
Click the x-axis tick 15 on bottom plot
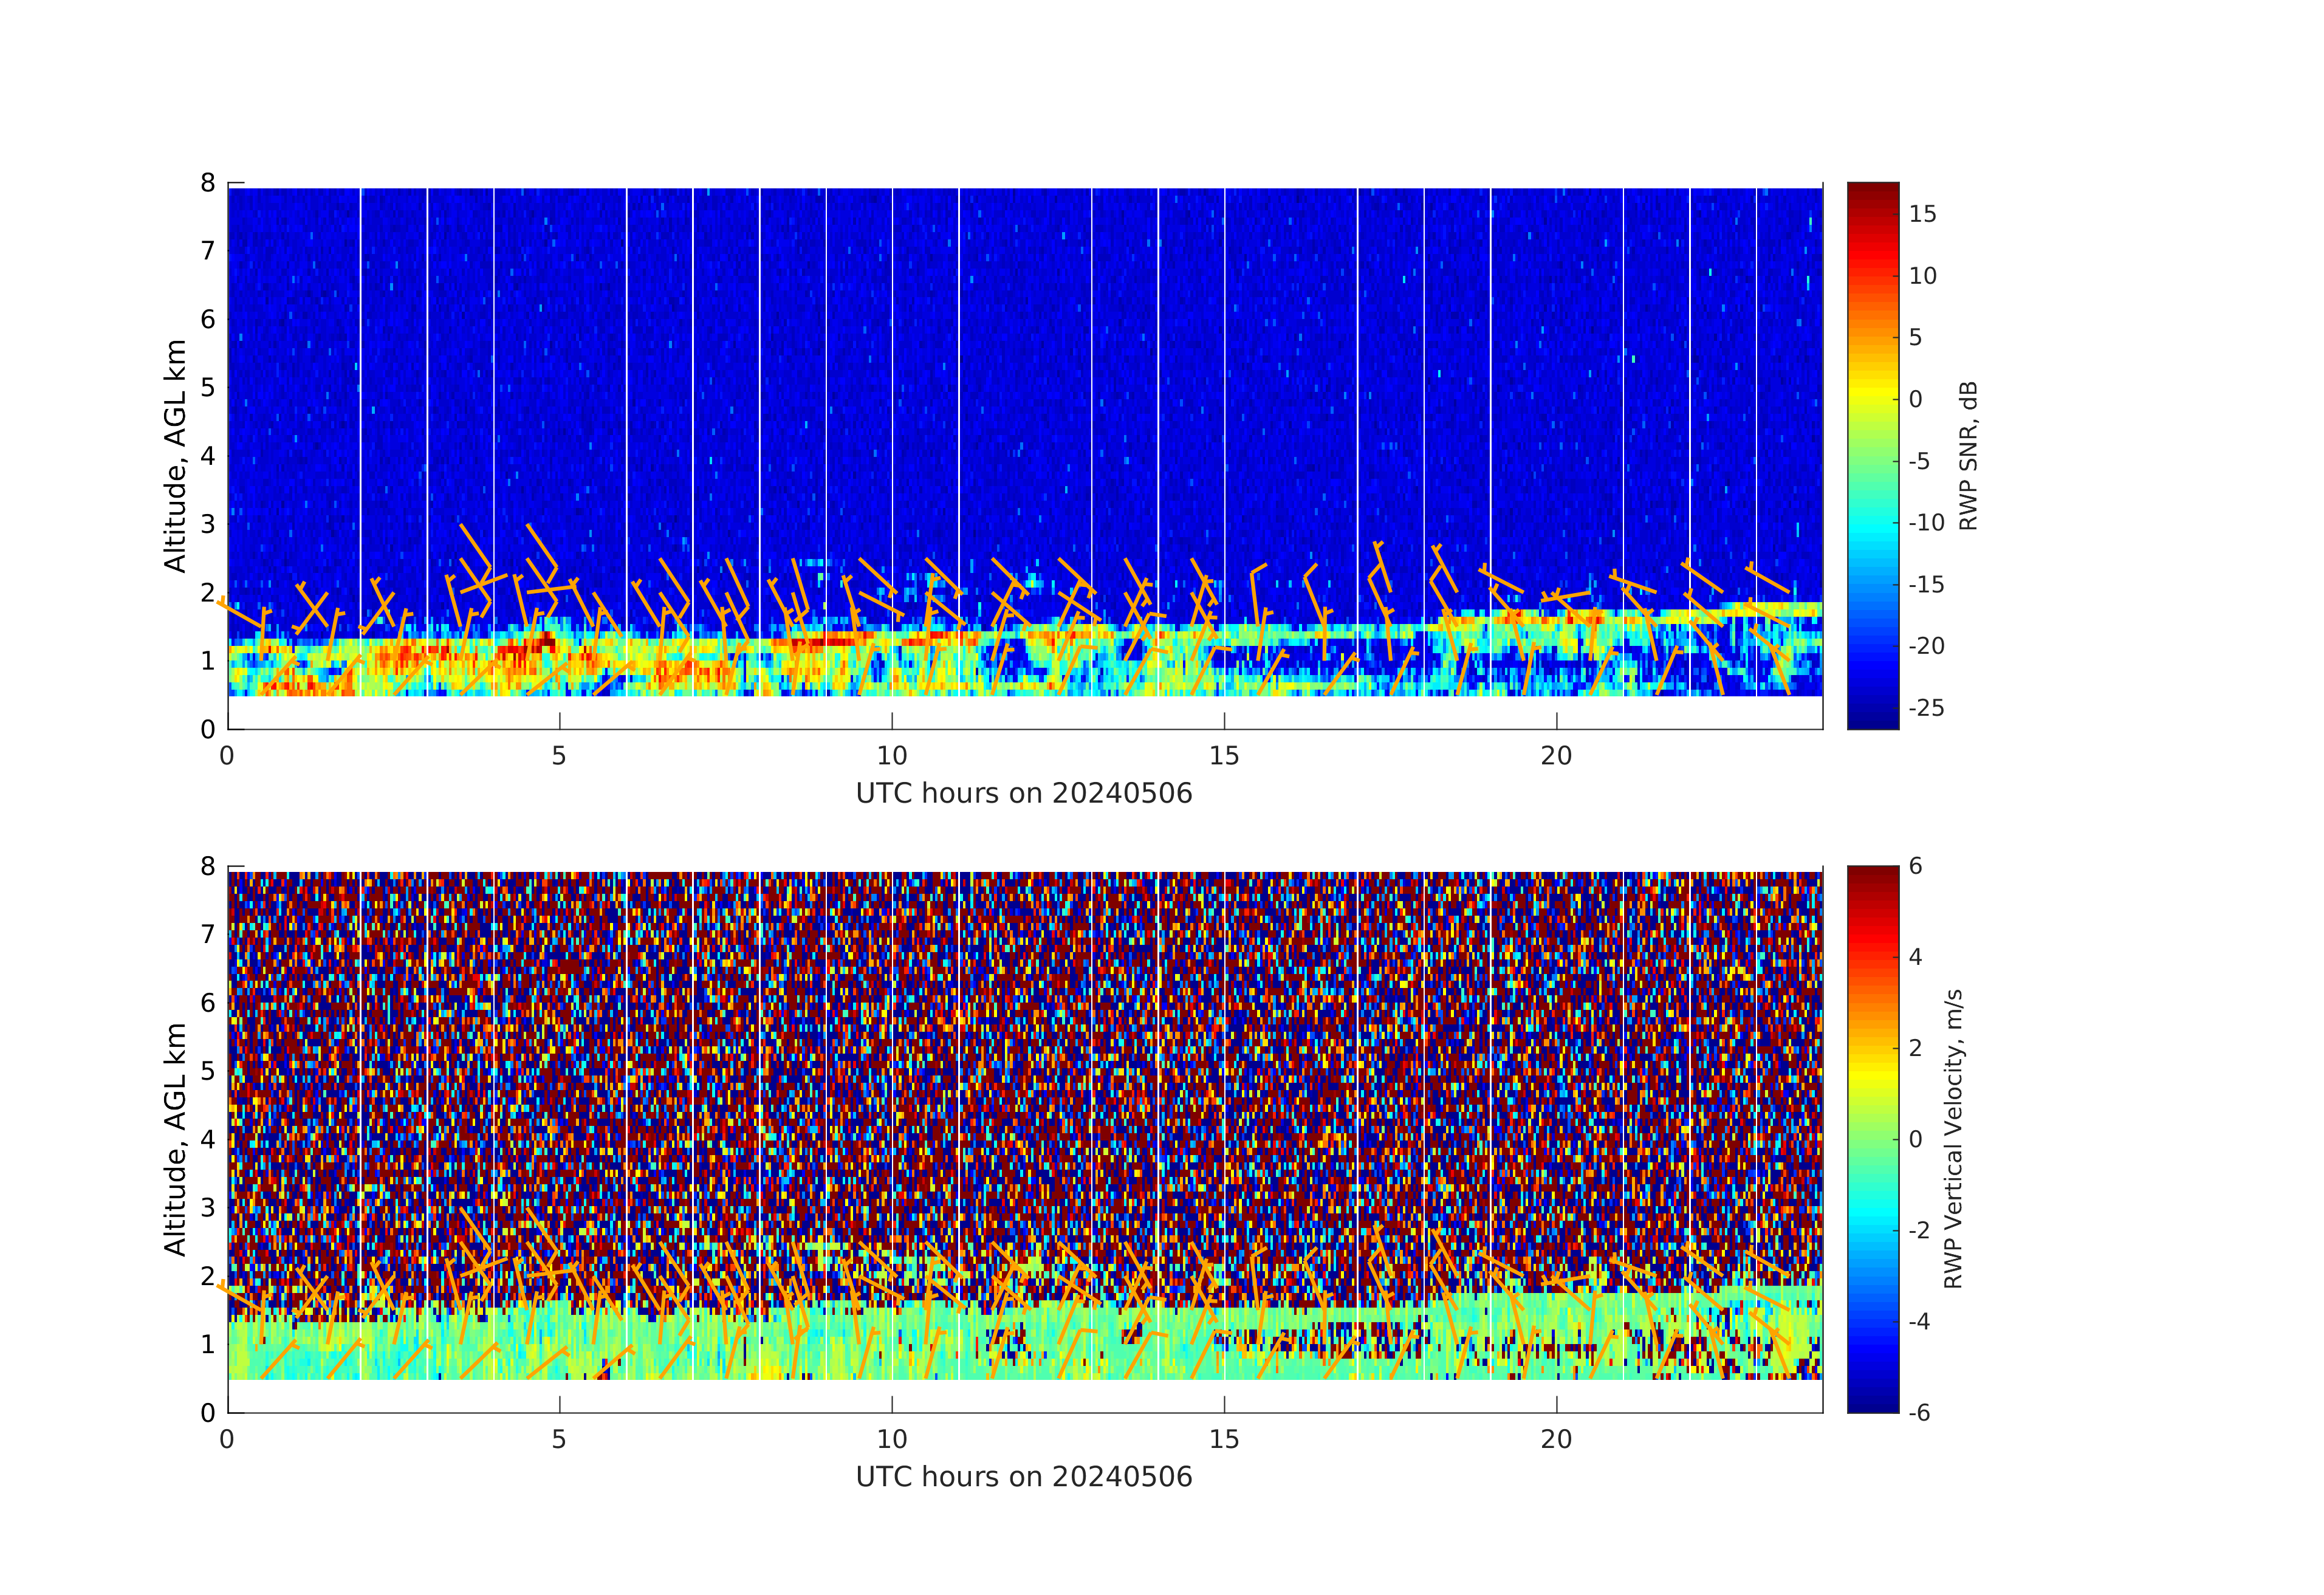click(1223, 1439)
